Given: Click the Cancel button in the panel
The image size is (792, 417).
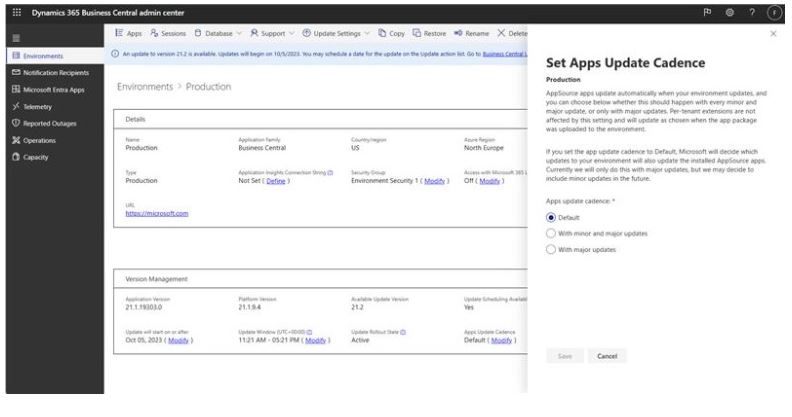Looking at the screenshot, I should point(607,356).
